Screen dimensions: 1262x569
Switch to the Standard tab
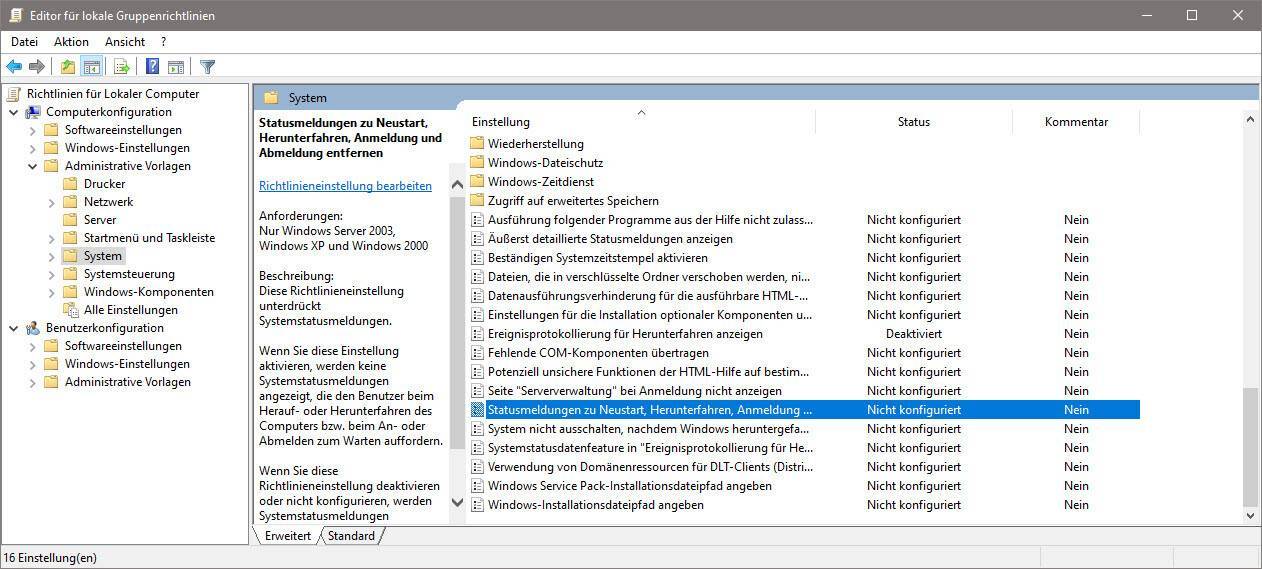click(351, 536)
